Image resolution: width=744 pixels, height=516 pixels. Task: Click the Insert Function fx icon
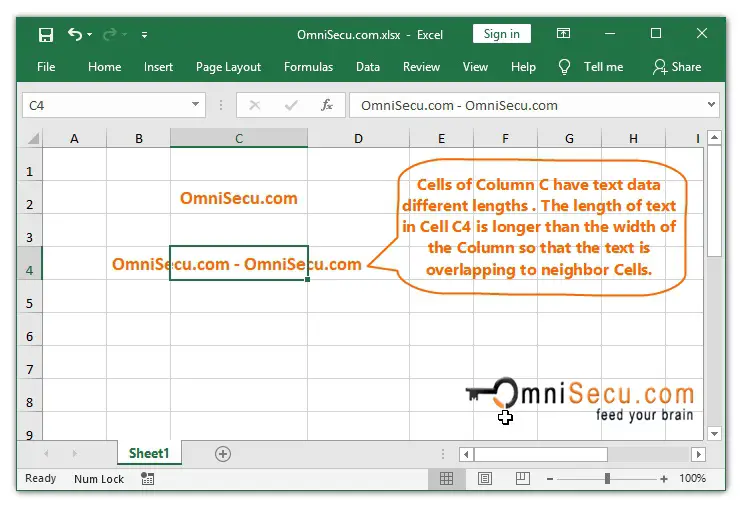point(326,105)
